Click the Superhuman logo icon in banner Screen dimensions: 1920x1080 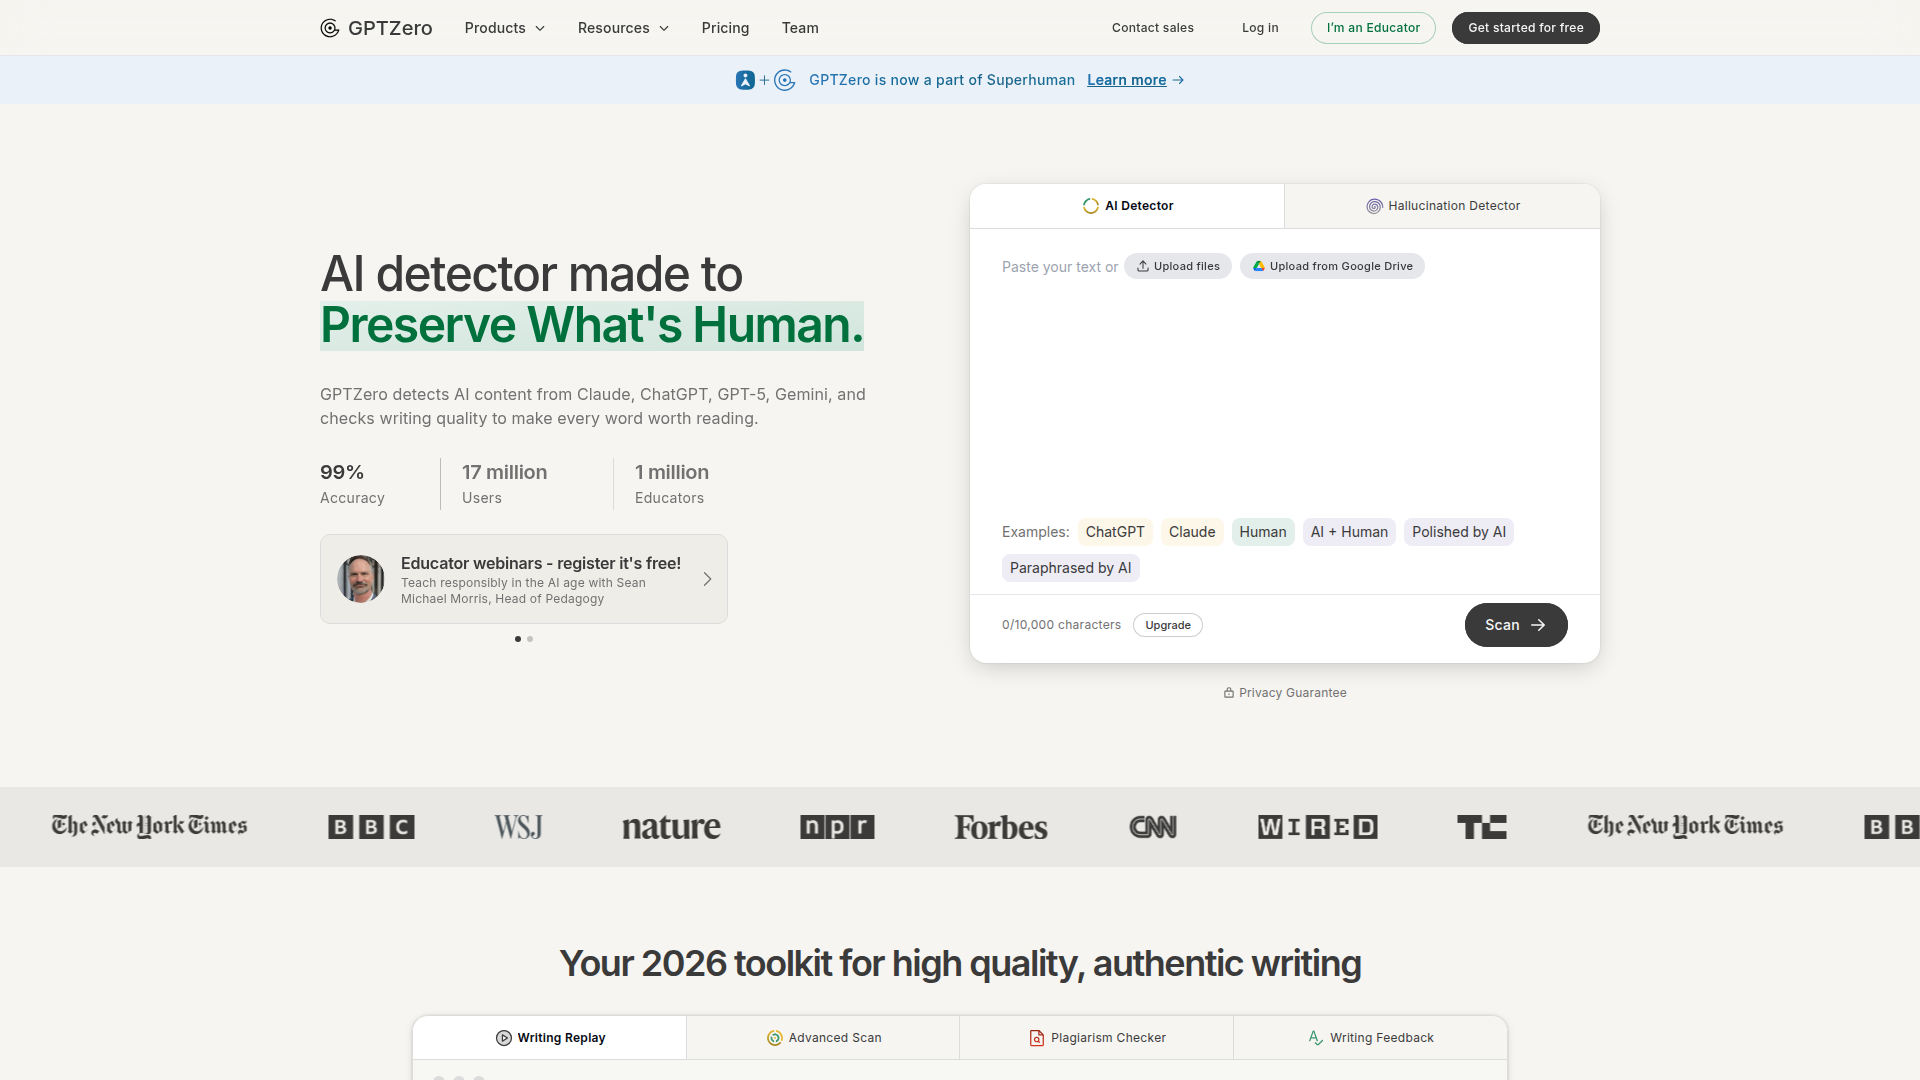[x=745, y=80]
